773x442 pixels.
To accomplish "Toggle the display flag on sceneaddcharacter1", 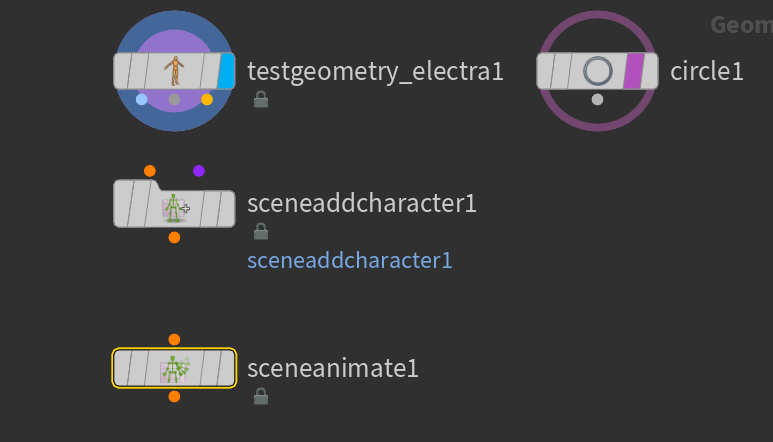I will click(x=226, y=209).
